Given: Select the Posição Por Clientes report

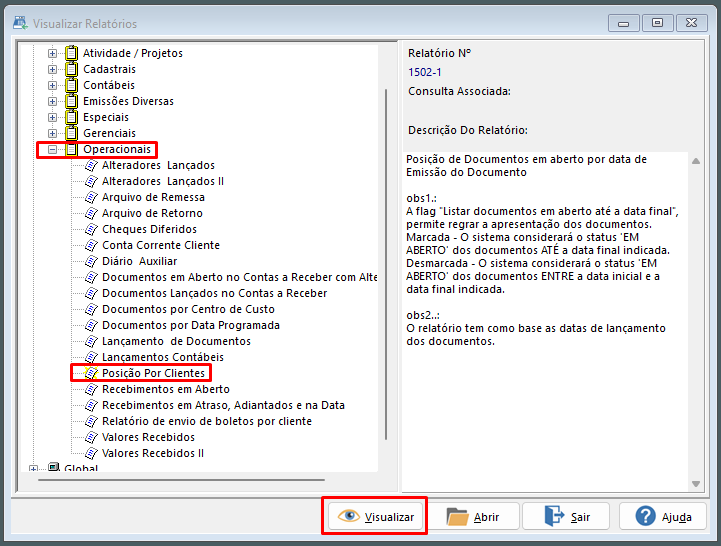Looking at the screenshot, I should [x=153, y=373].
